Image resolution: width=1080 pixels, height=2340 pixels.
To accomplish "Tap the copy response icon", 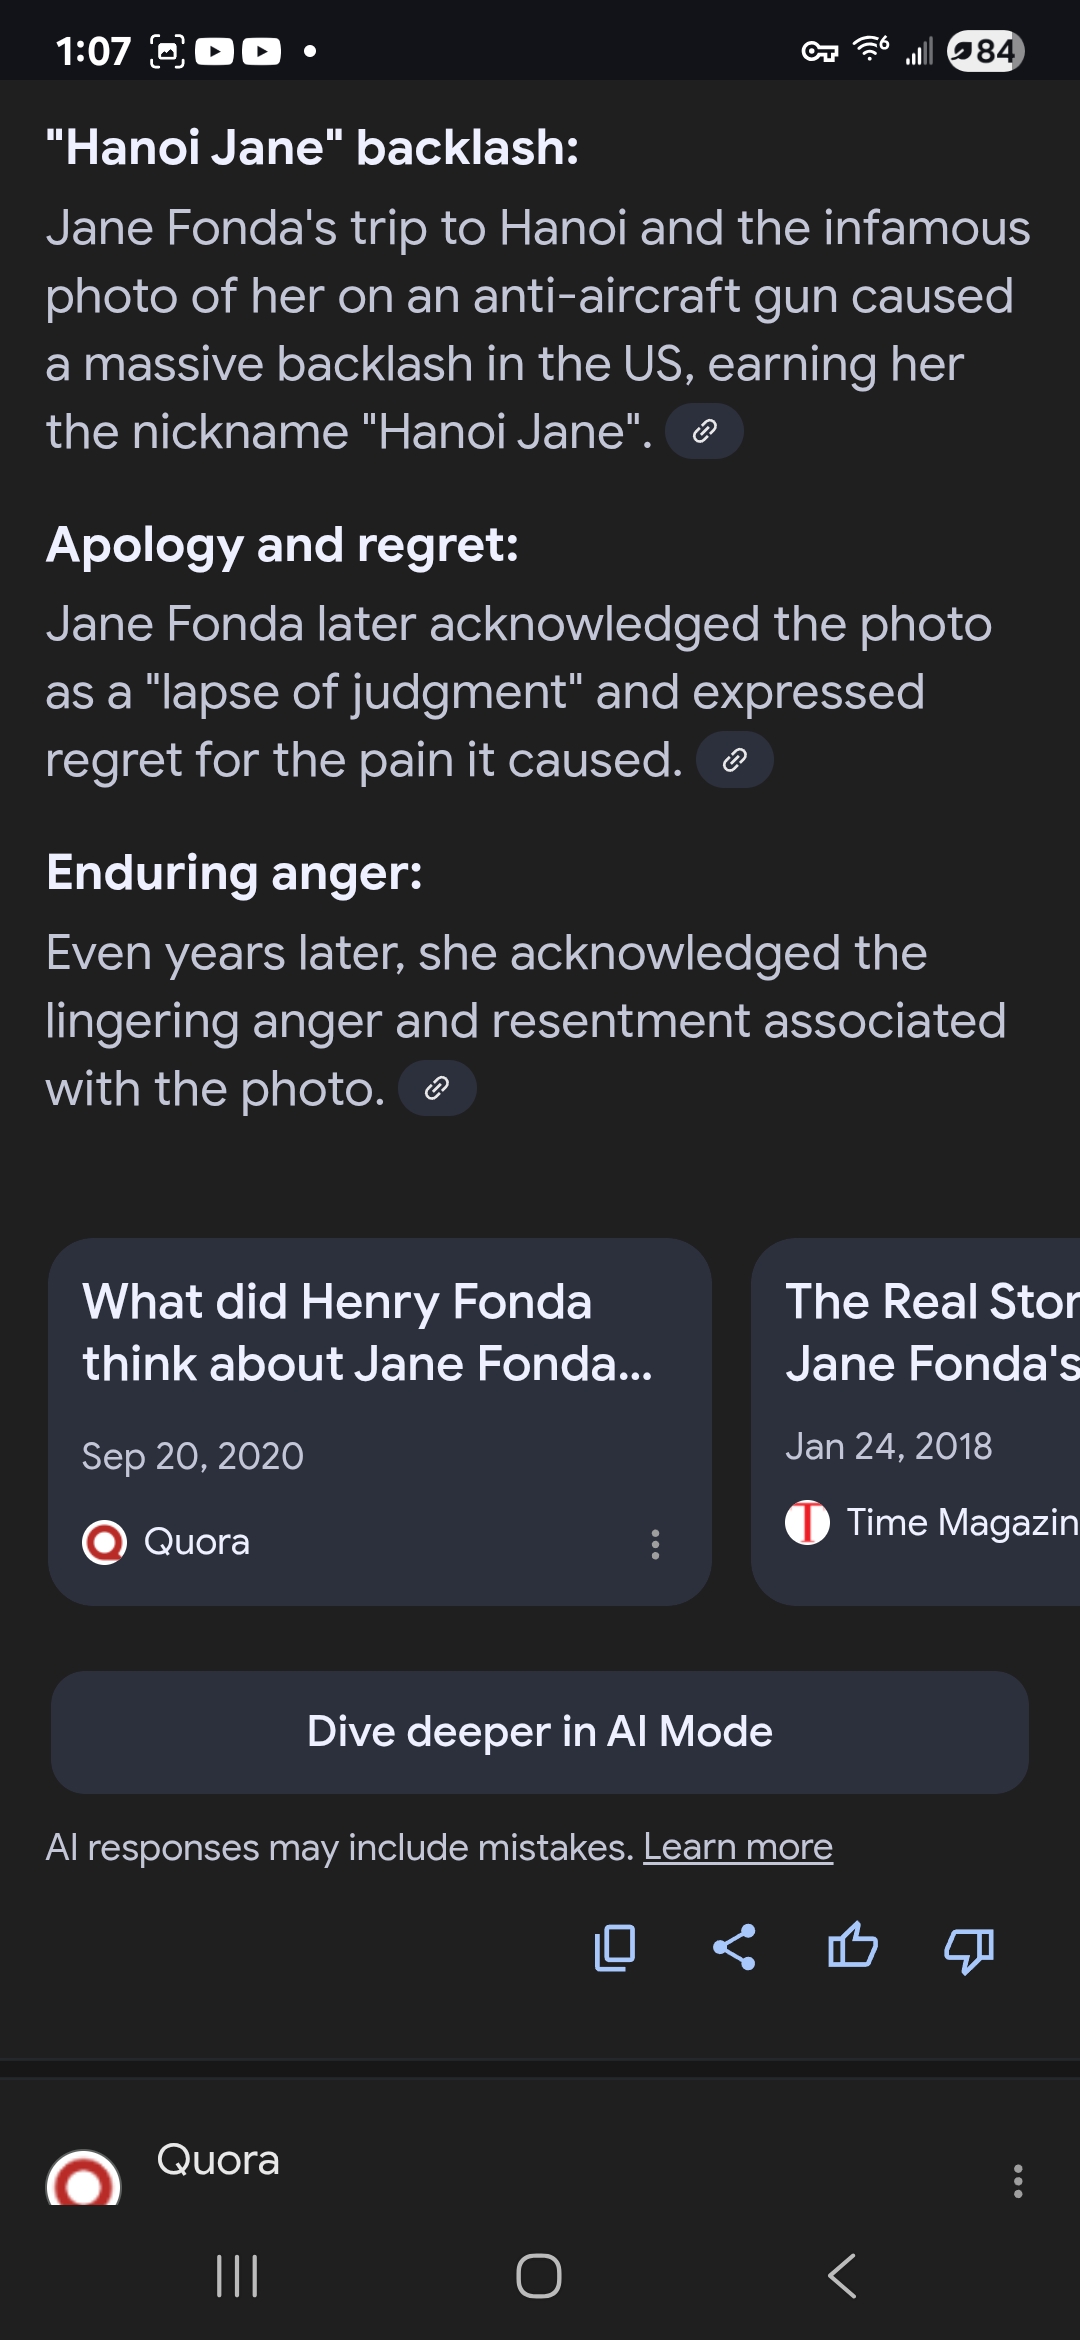I will coord(614,1948).
